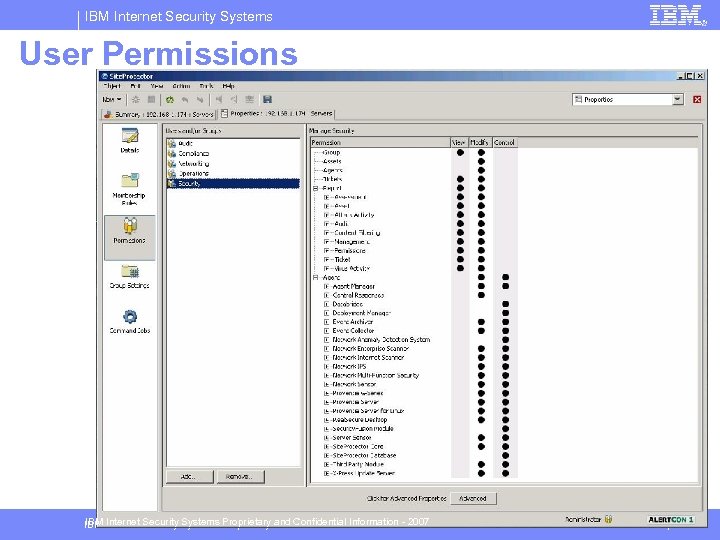Click the Networking group icon

click(172, 163)
